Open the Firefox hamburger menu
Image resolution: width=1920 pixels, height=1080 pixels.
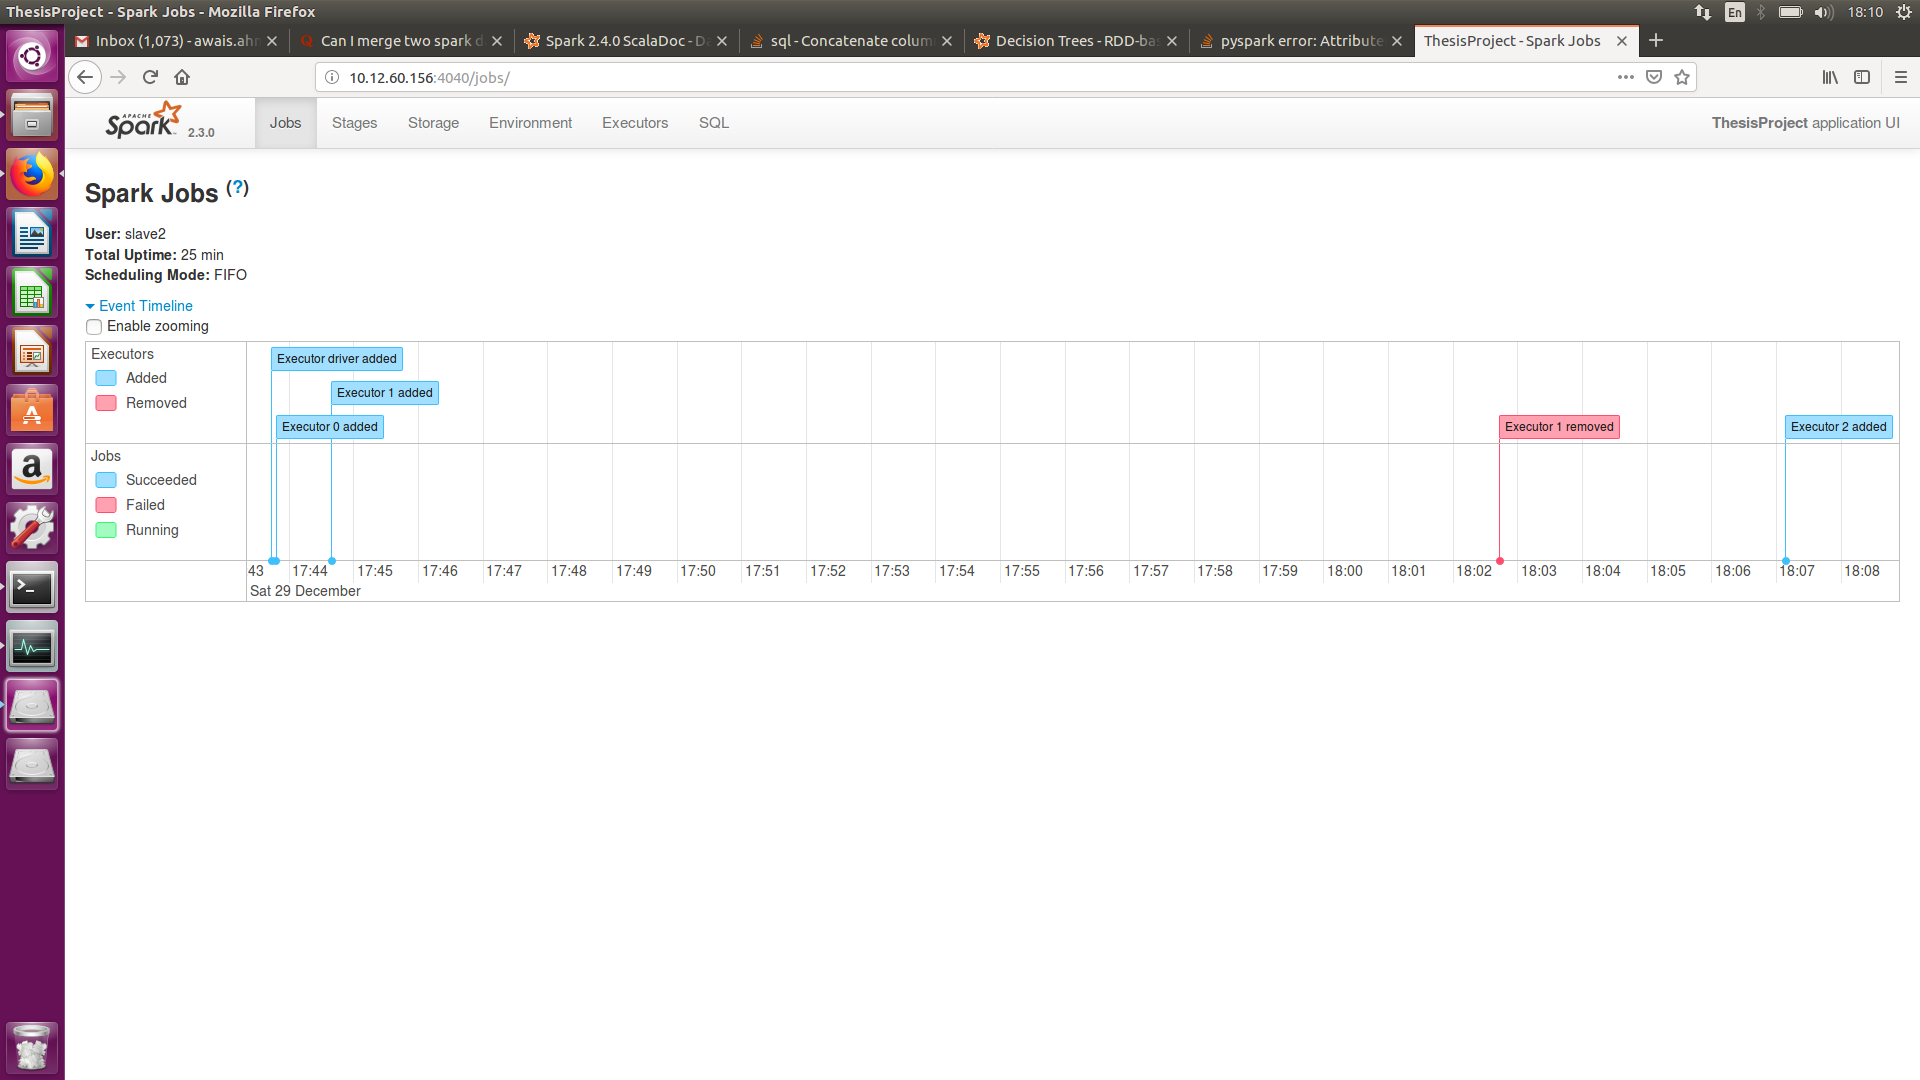1901,77
